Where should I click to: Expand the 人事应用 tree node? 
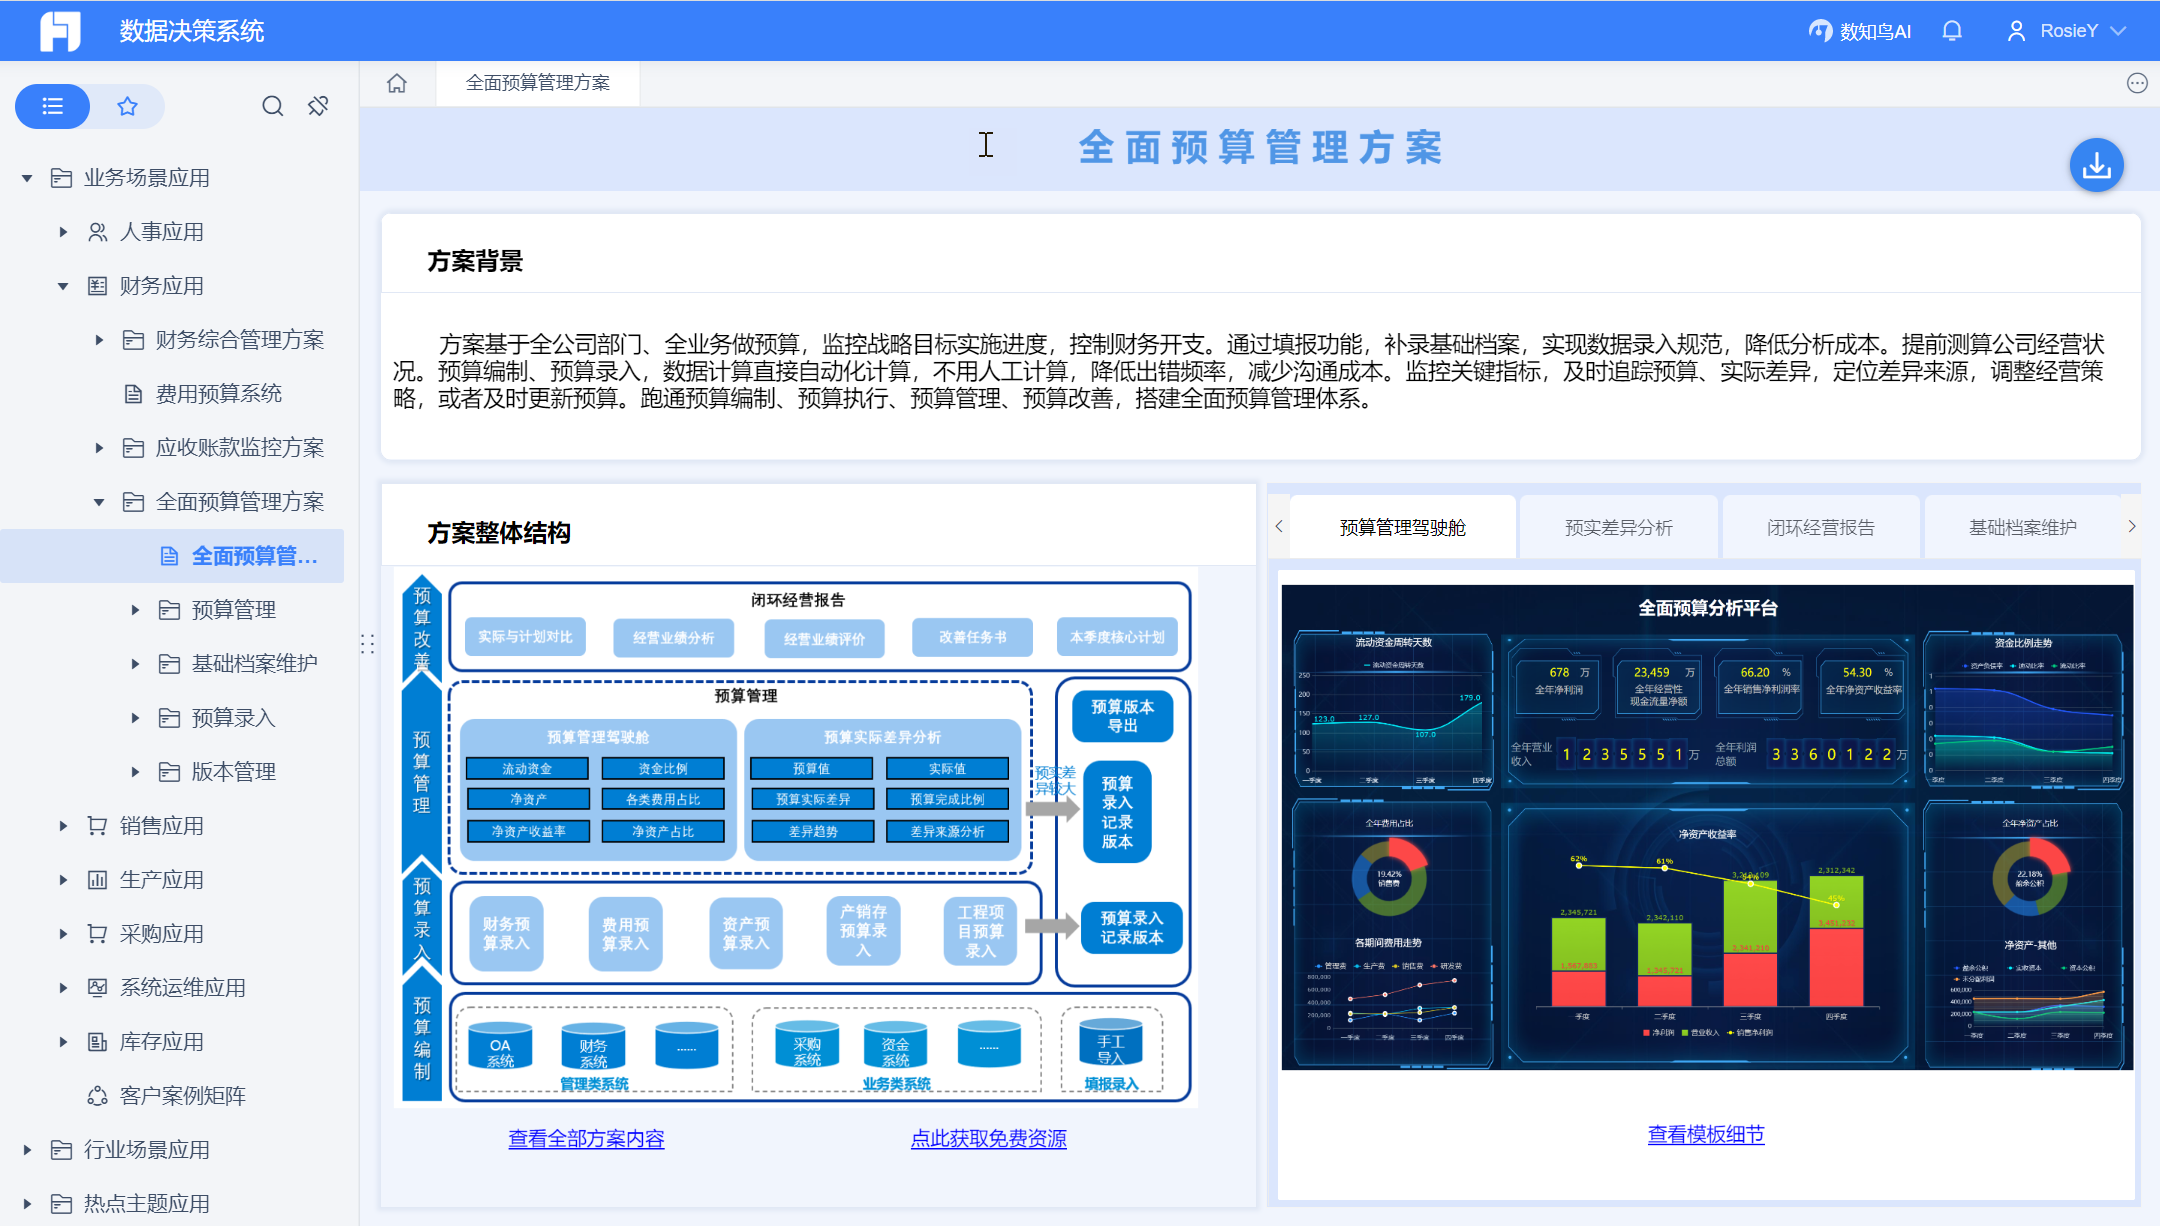pyautogui.click(x=63, y=232)
